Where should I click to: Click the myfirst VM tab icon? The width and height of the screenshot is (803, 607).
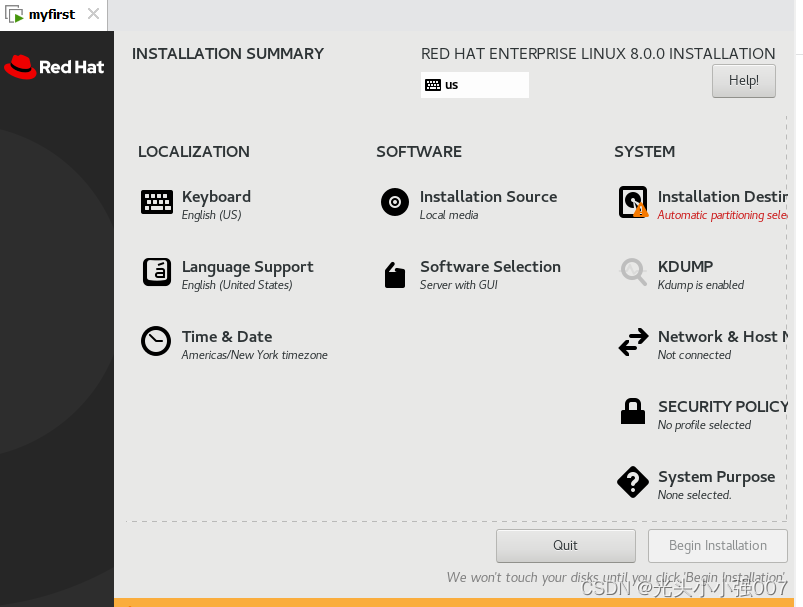tap(14, 14)
